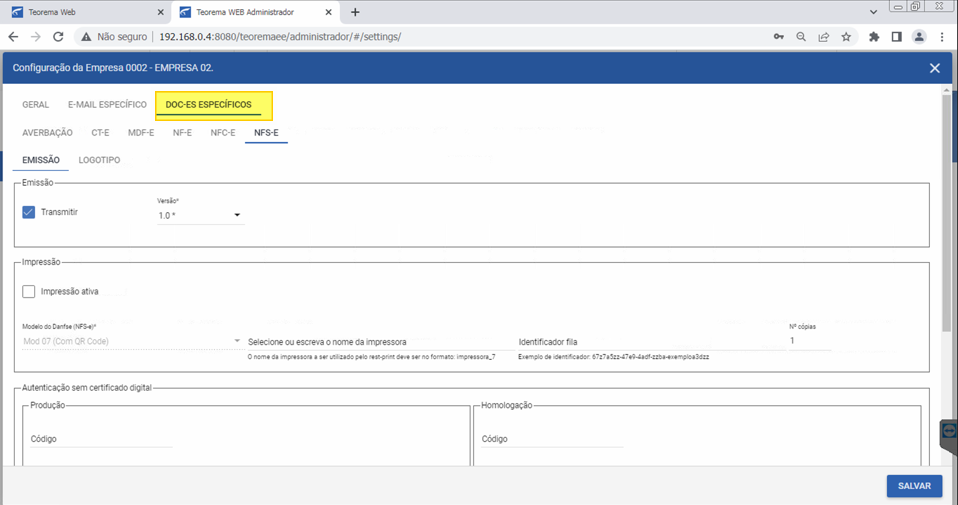Click the zoom magnifier icon in address bar
Image resolution: width=958 pixels, height=505 pixels.
801,37
